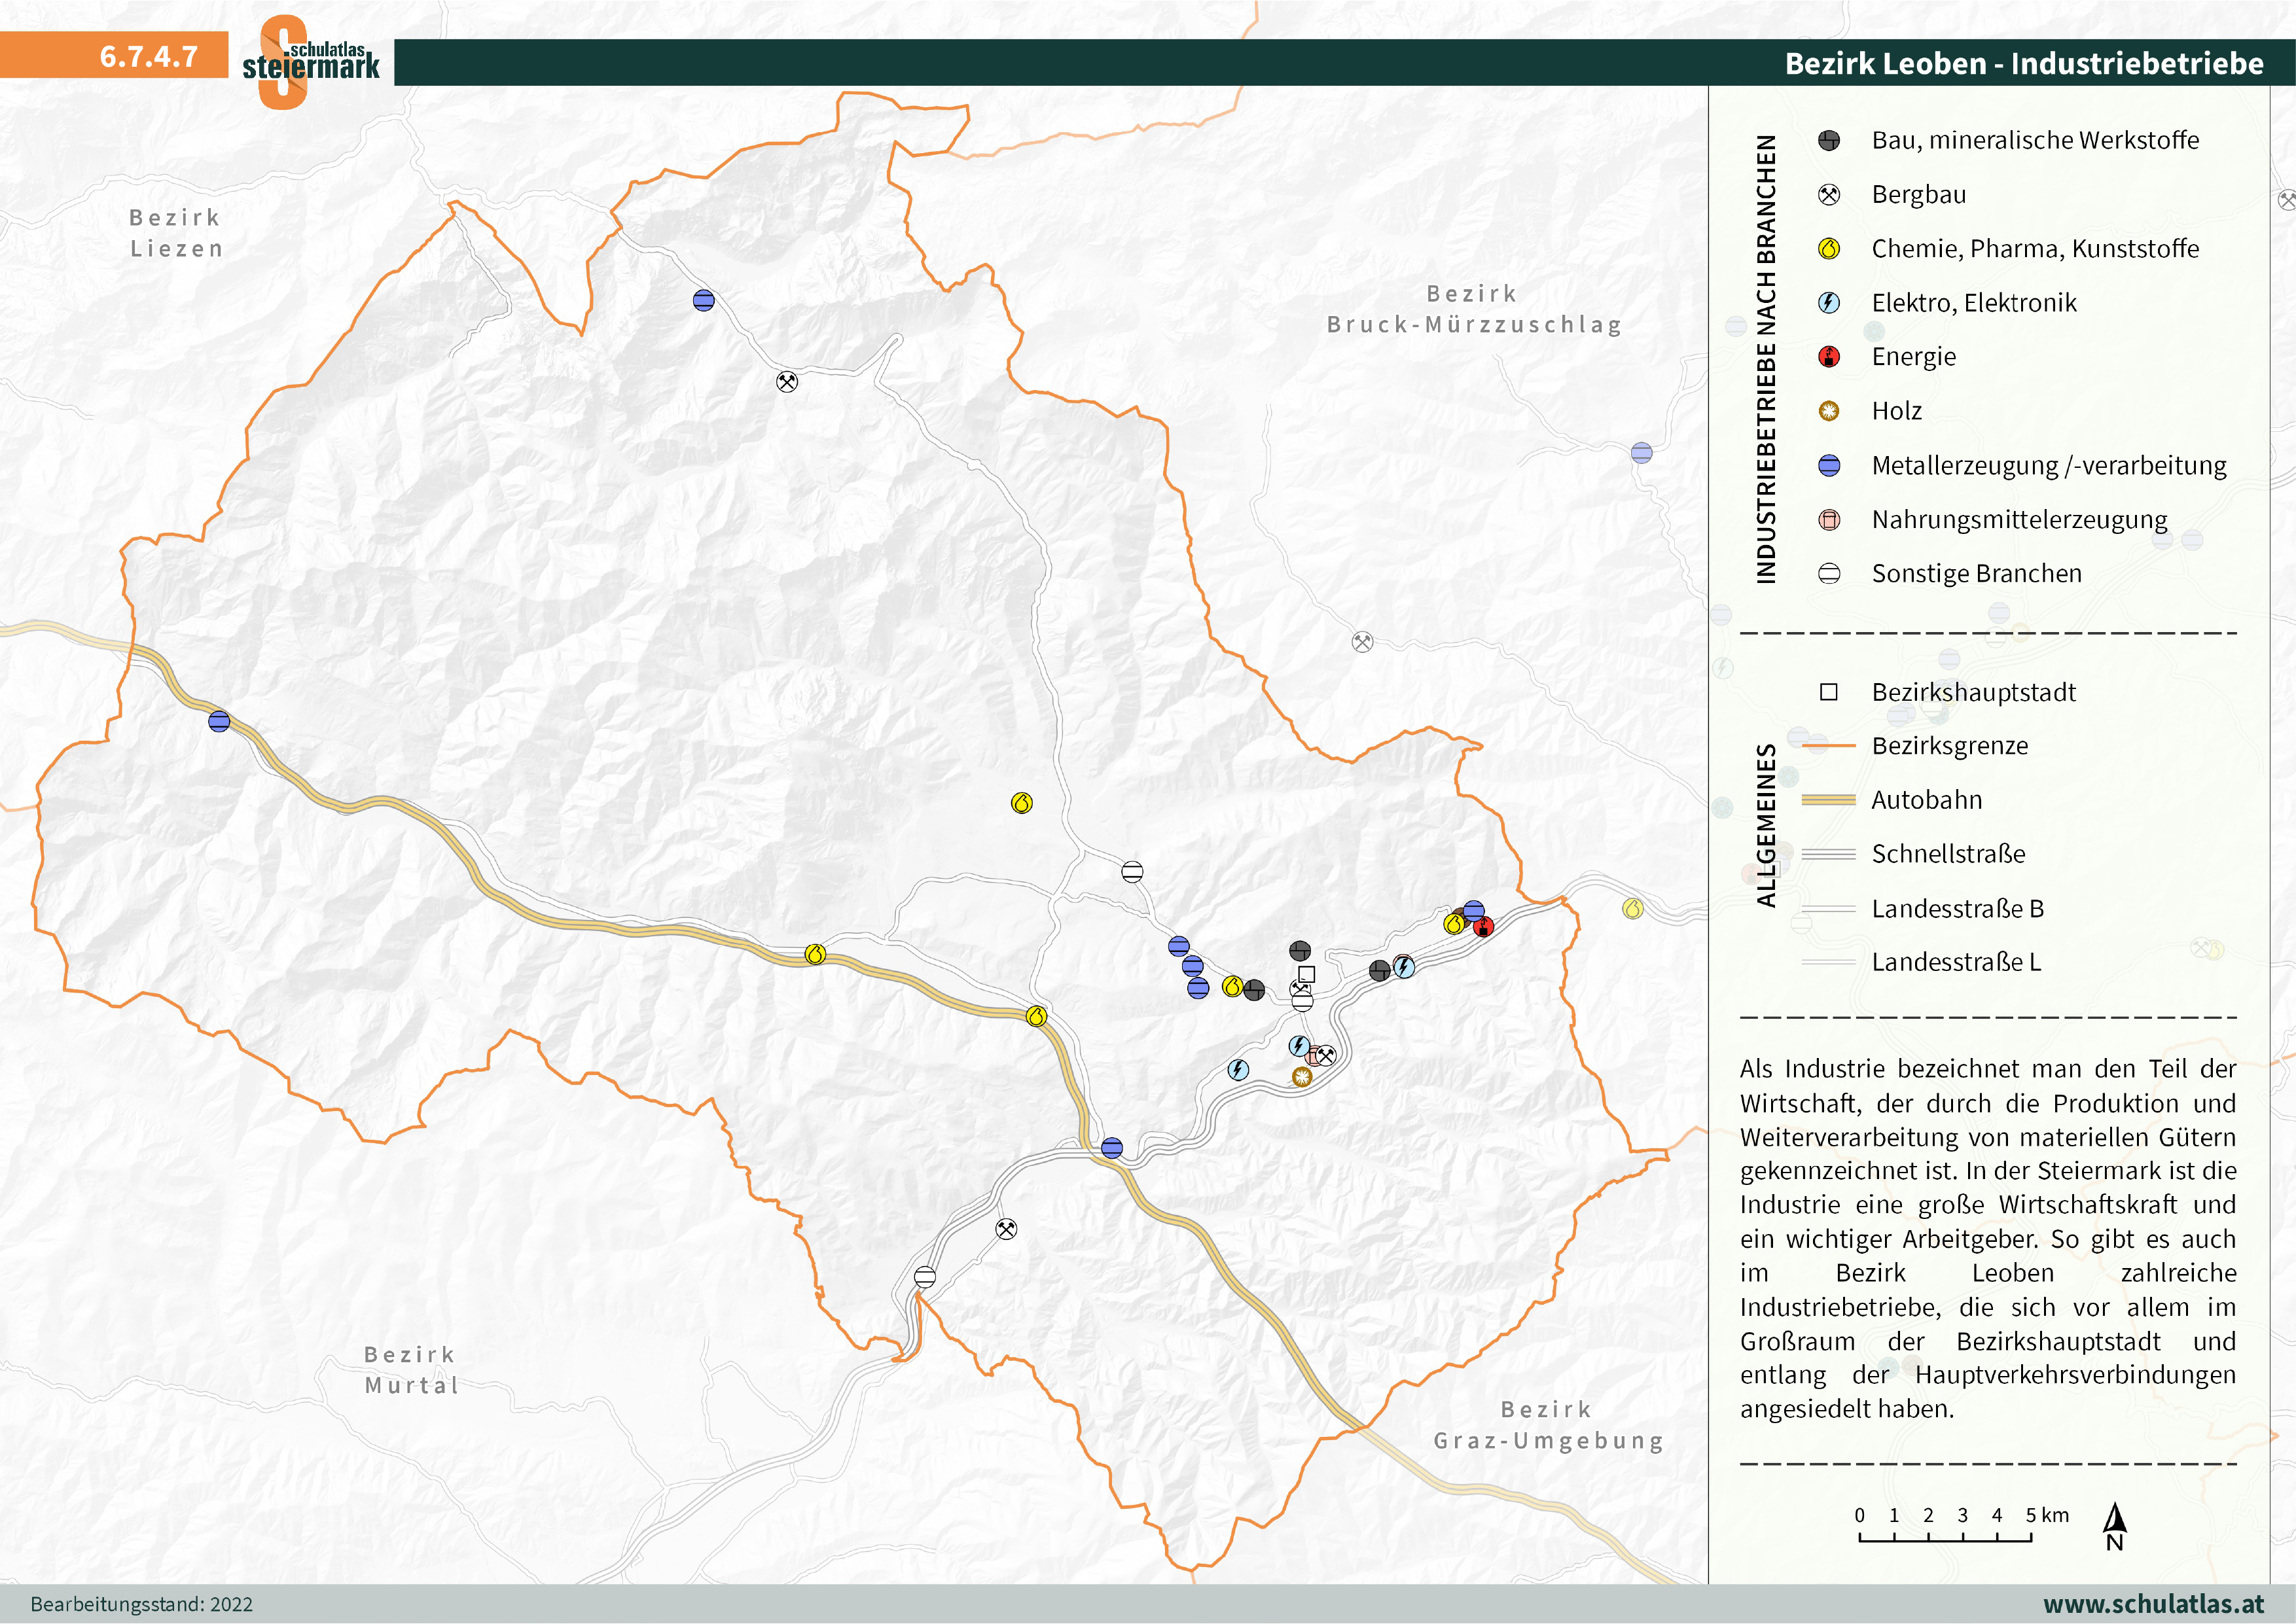Select the Holz legend symbol
The height and width of the screenshot is (1624, 2296).
coord(1828,411)
